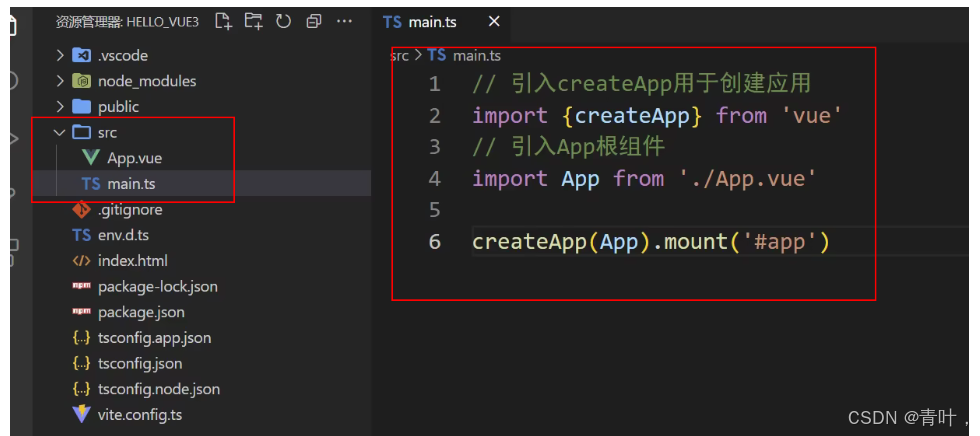Click 'vue' string on line 2
This screenshot has height=436, width=980.
click(812, 116)
